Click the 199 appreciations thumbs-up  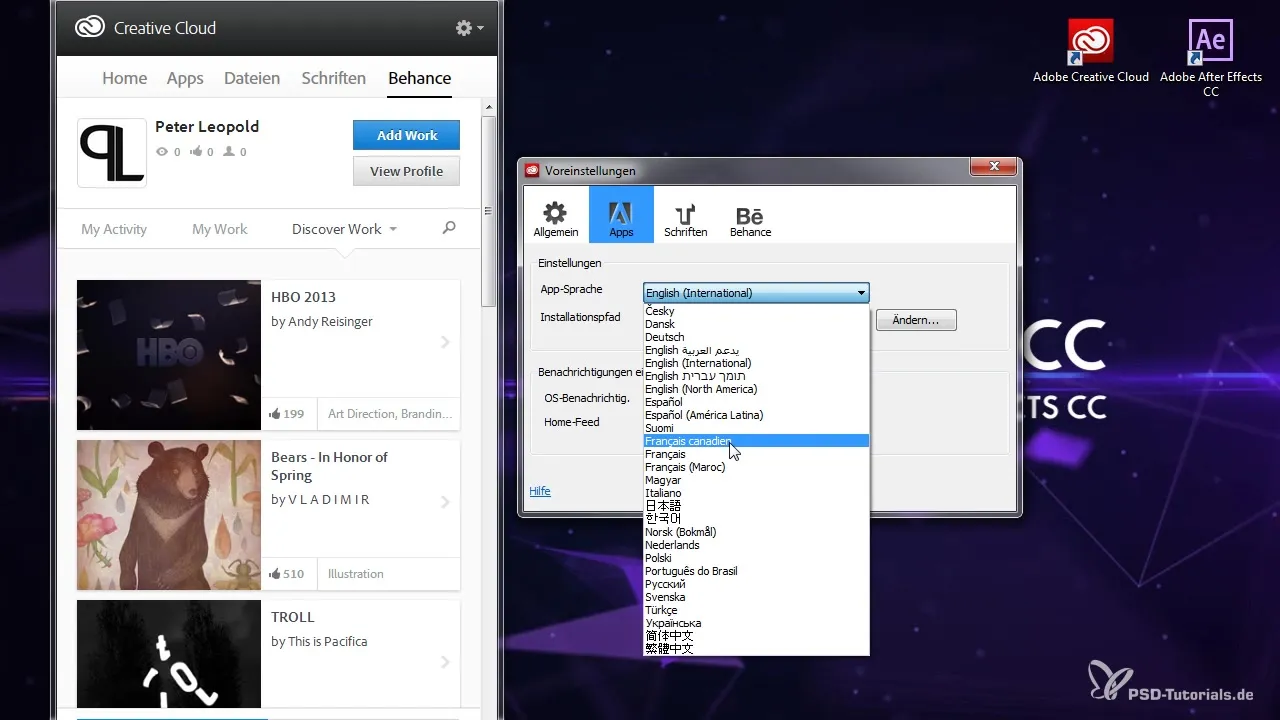click(275, 413)
